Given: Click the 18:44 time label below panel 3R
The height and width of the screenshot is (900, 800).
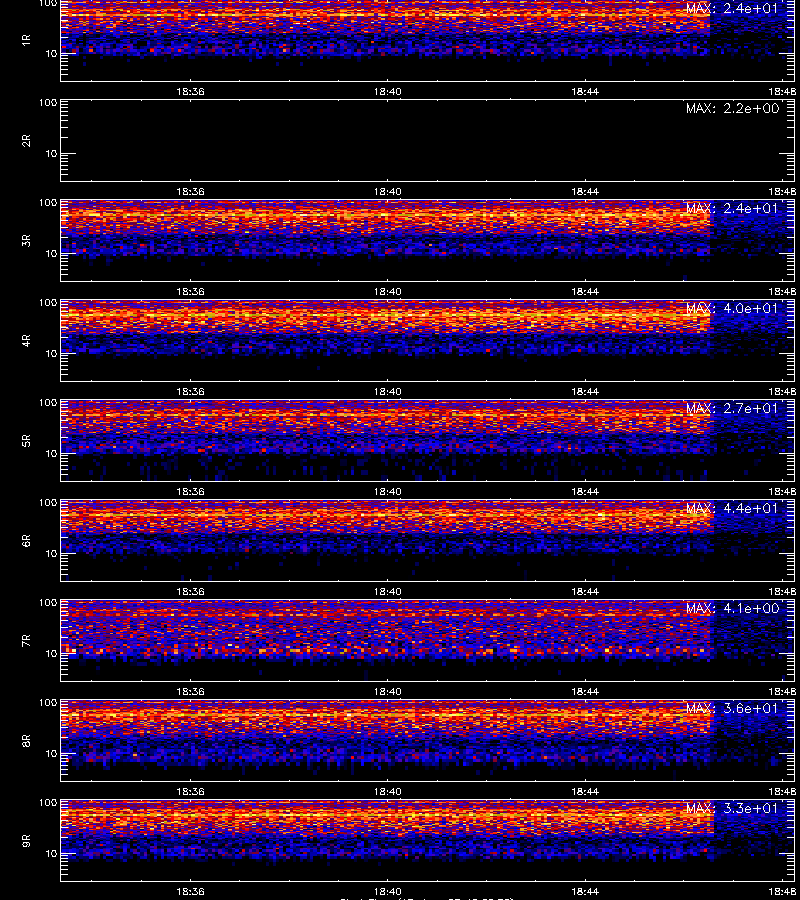Looking at the screenshot, I should pos(585,292).
